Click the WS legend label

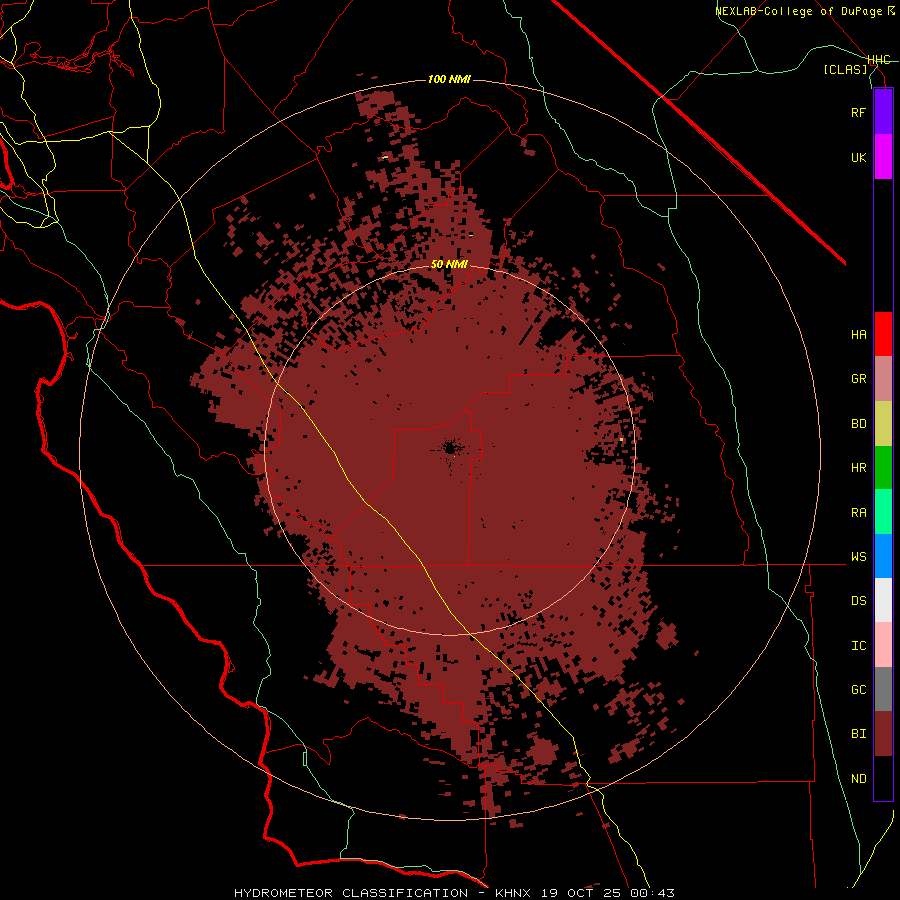(858, 557)
